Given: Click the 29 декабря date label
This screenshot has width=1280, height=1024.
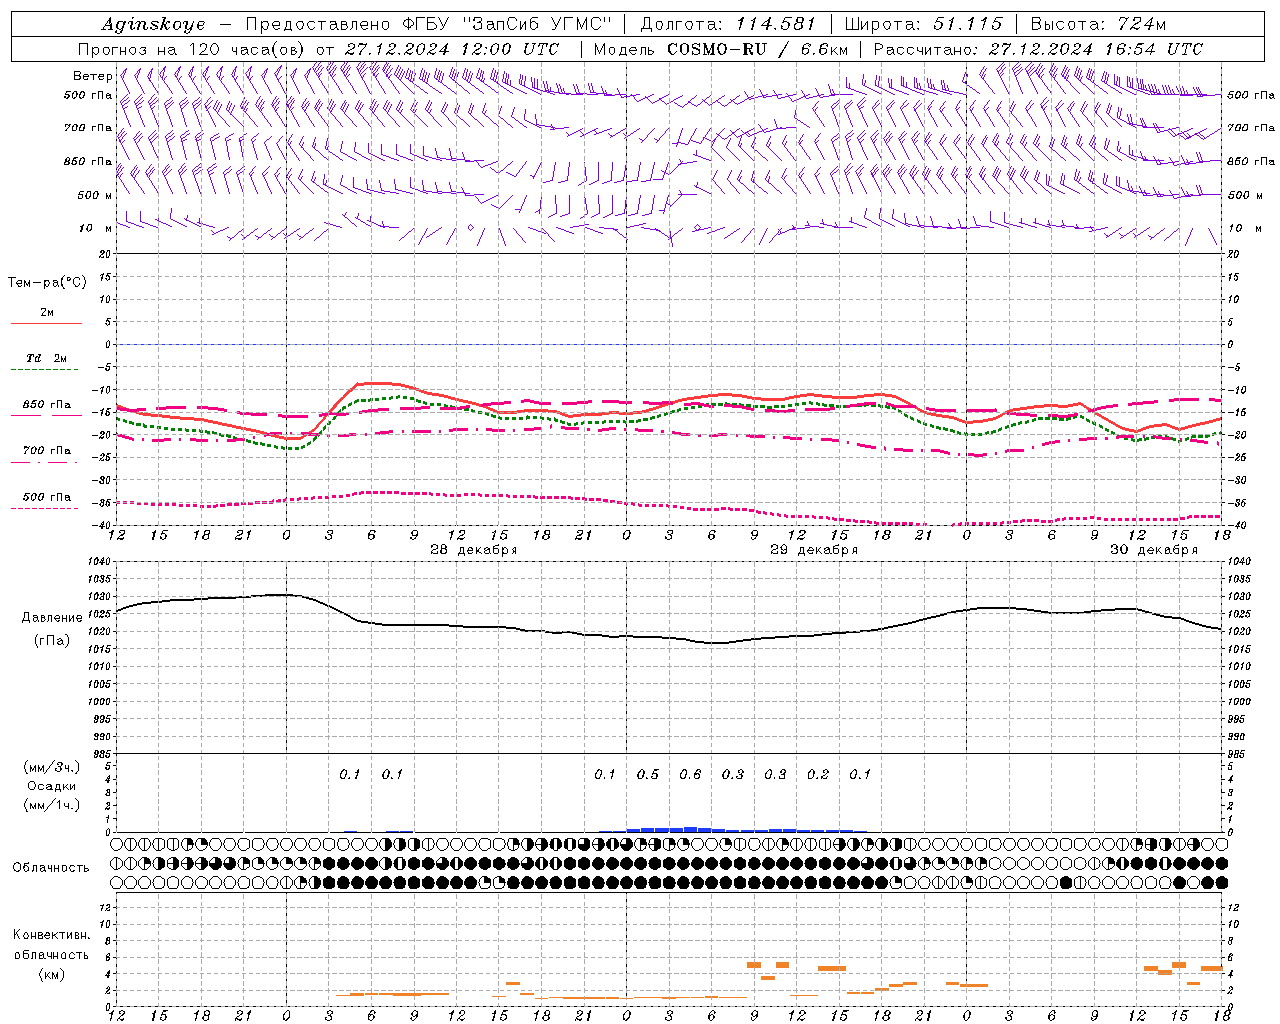Looking at the screenshot, I should point(814,550).
